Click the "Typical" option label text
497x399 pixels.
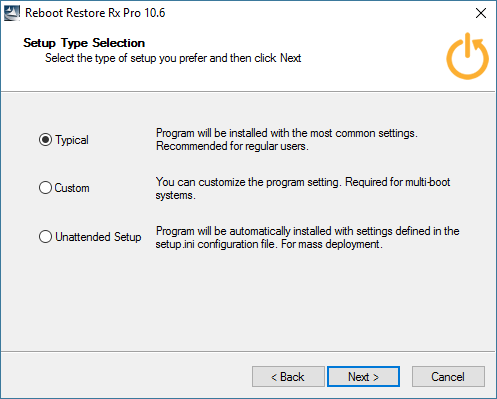72,140
